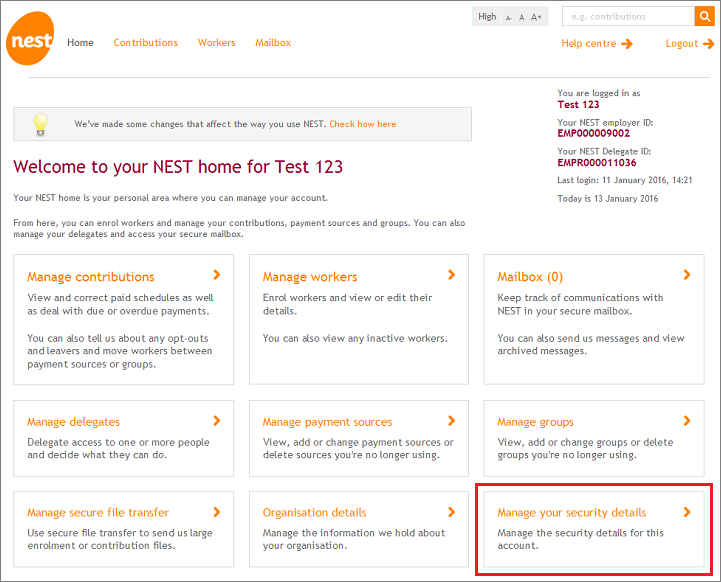
Task: Click the nest logo
Action: 30,39
